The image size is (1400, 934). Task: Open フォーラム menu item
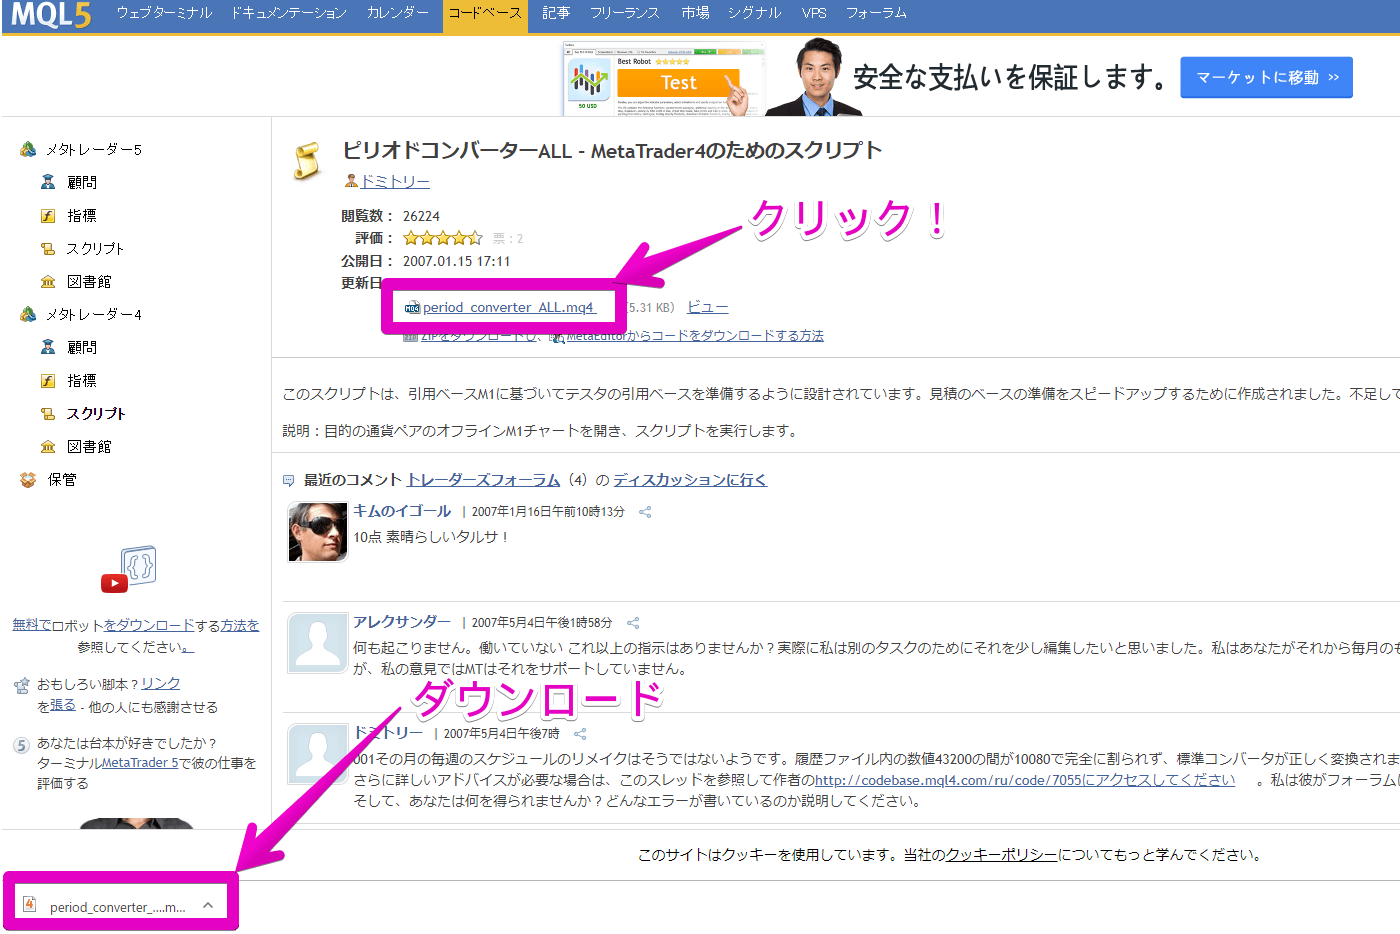pos(876,13)
